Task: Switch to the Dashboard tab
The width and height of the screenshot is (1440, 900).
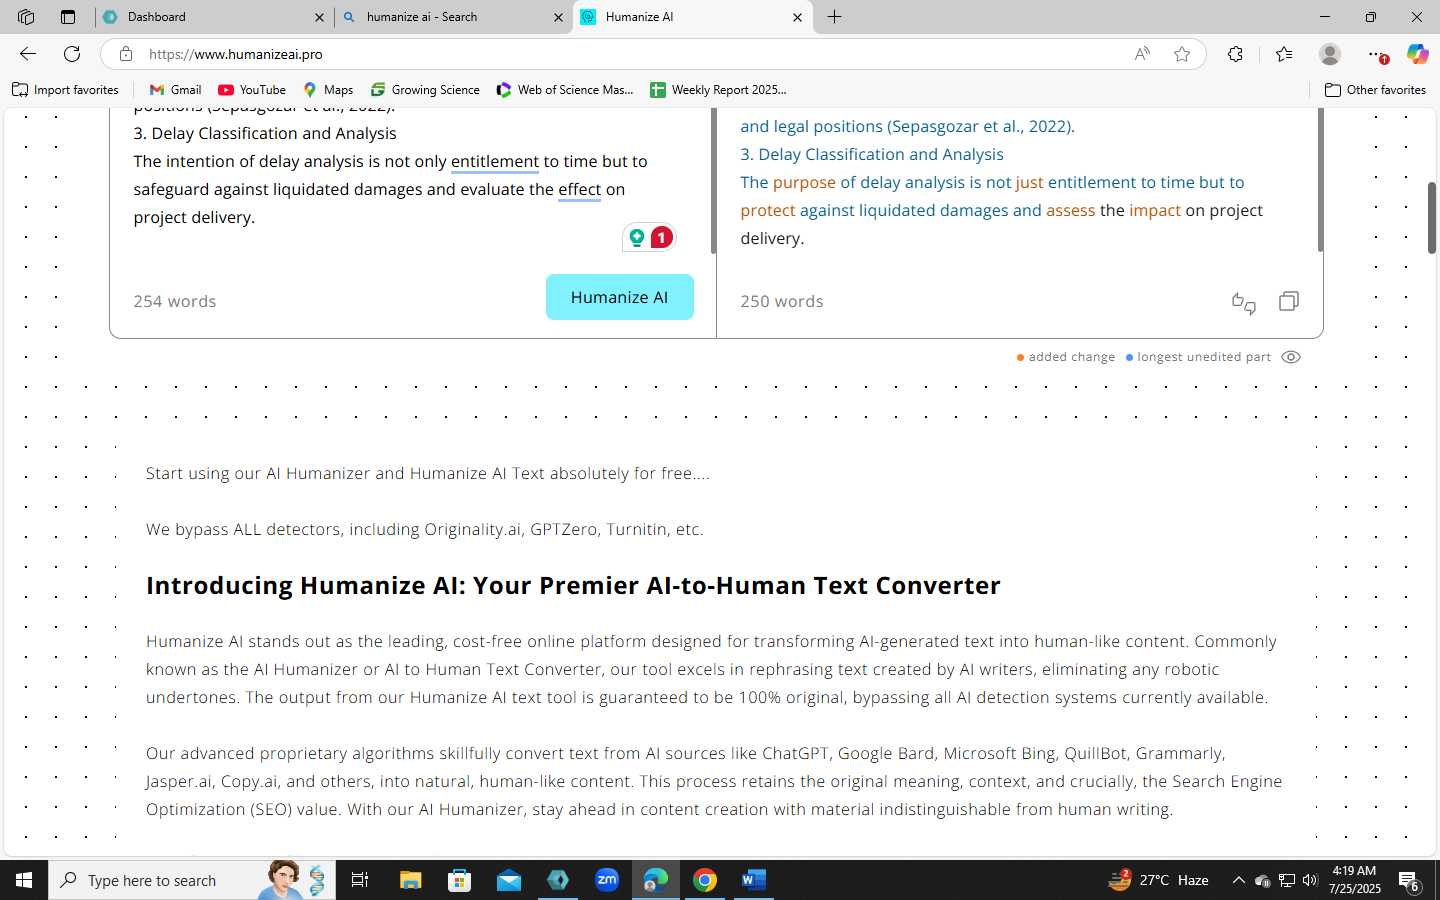Action: click(x=214, y=17)
